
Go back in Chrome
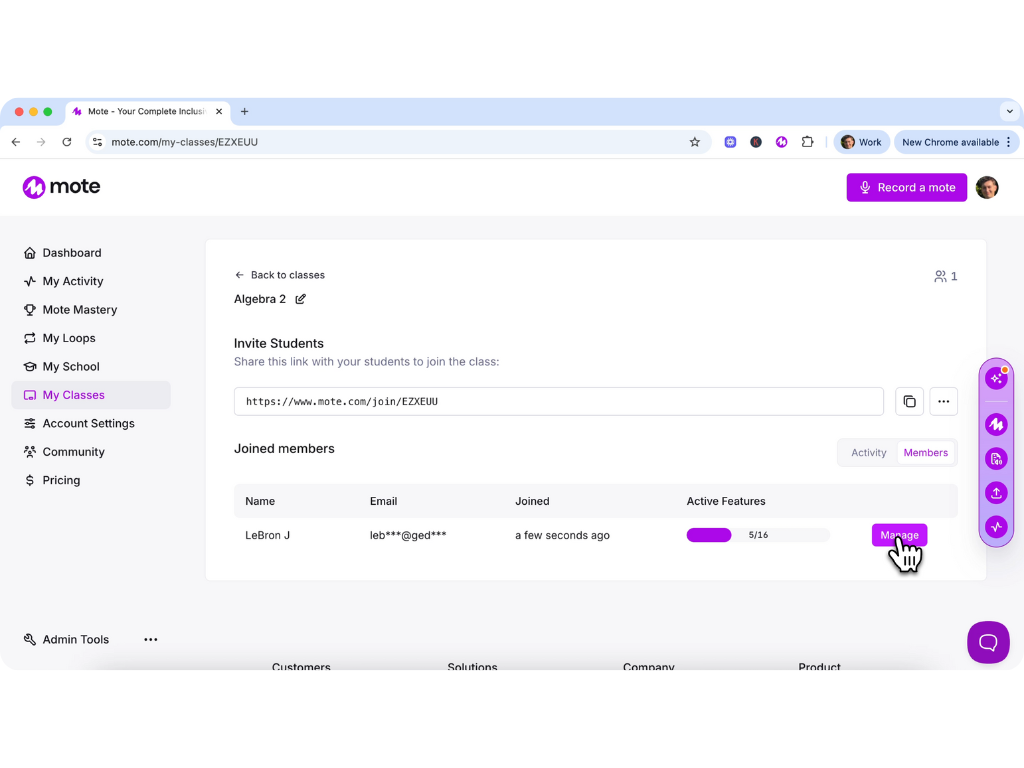[x=16, y=142]
